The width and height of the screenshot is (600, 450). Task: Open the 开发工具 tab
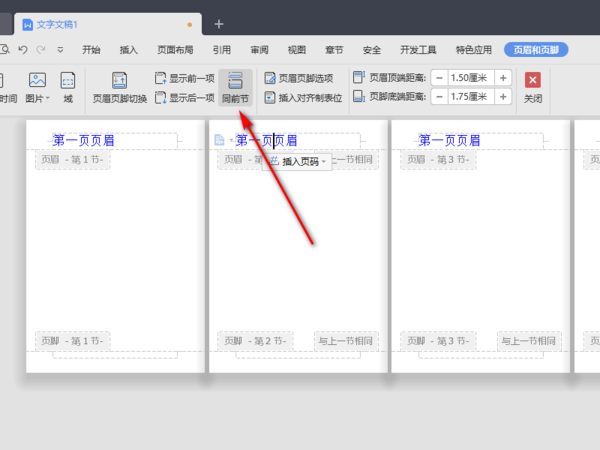[x=418, y=50]
